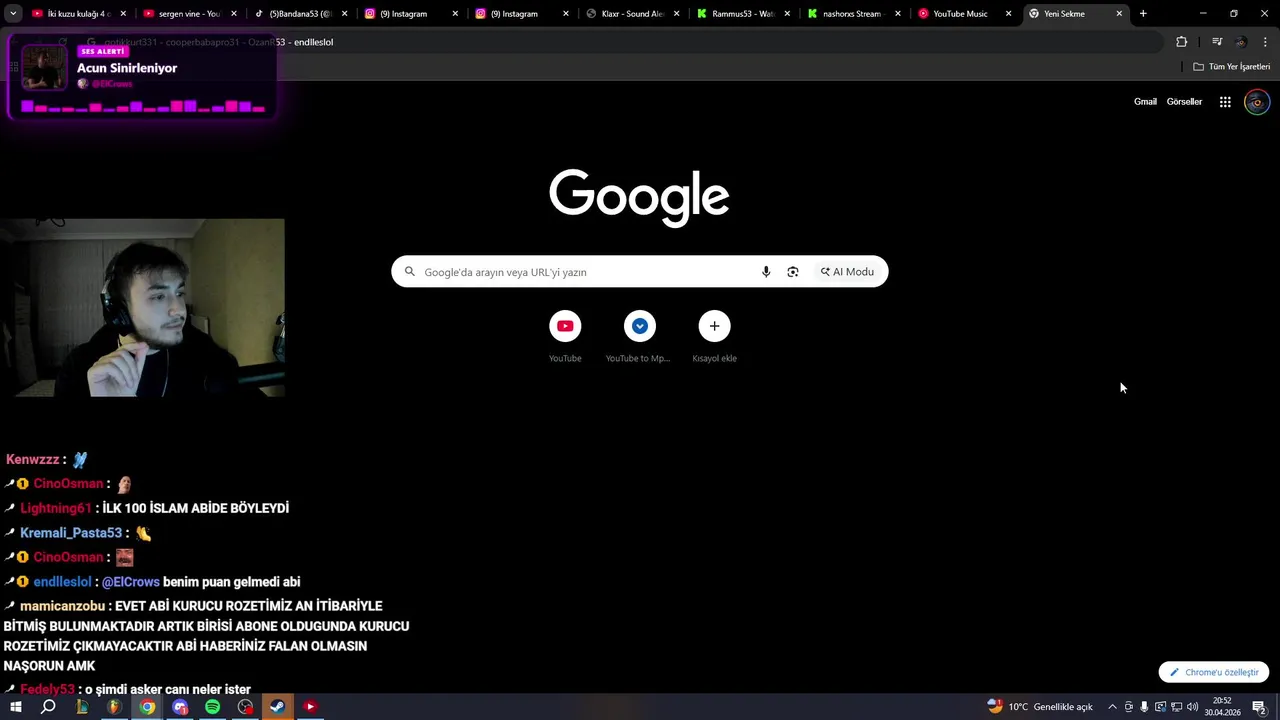The image size is (1280, 720).
Task: Click the AI Modu button
Action: [x=848, y=272]
